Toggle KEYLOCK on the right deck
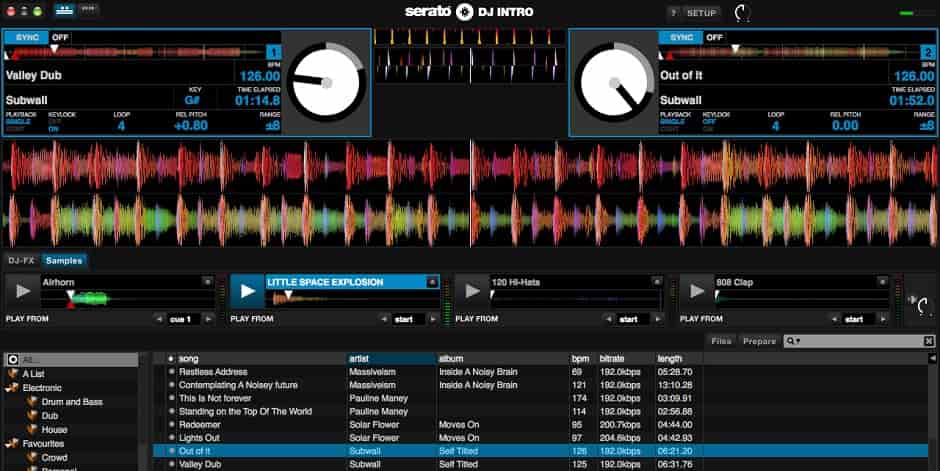 (716, 122)
